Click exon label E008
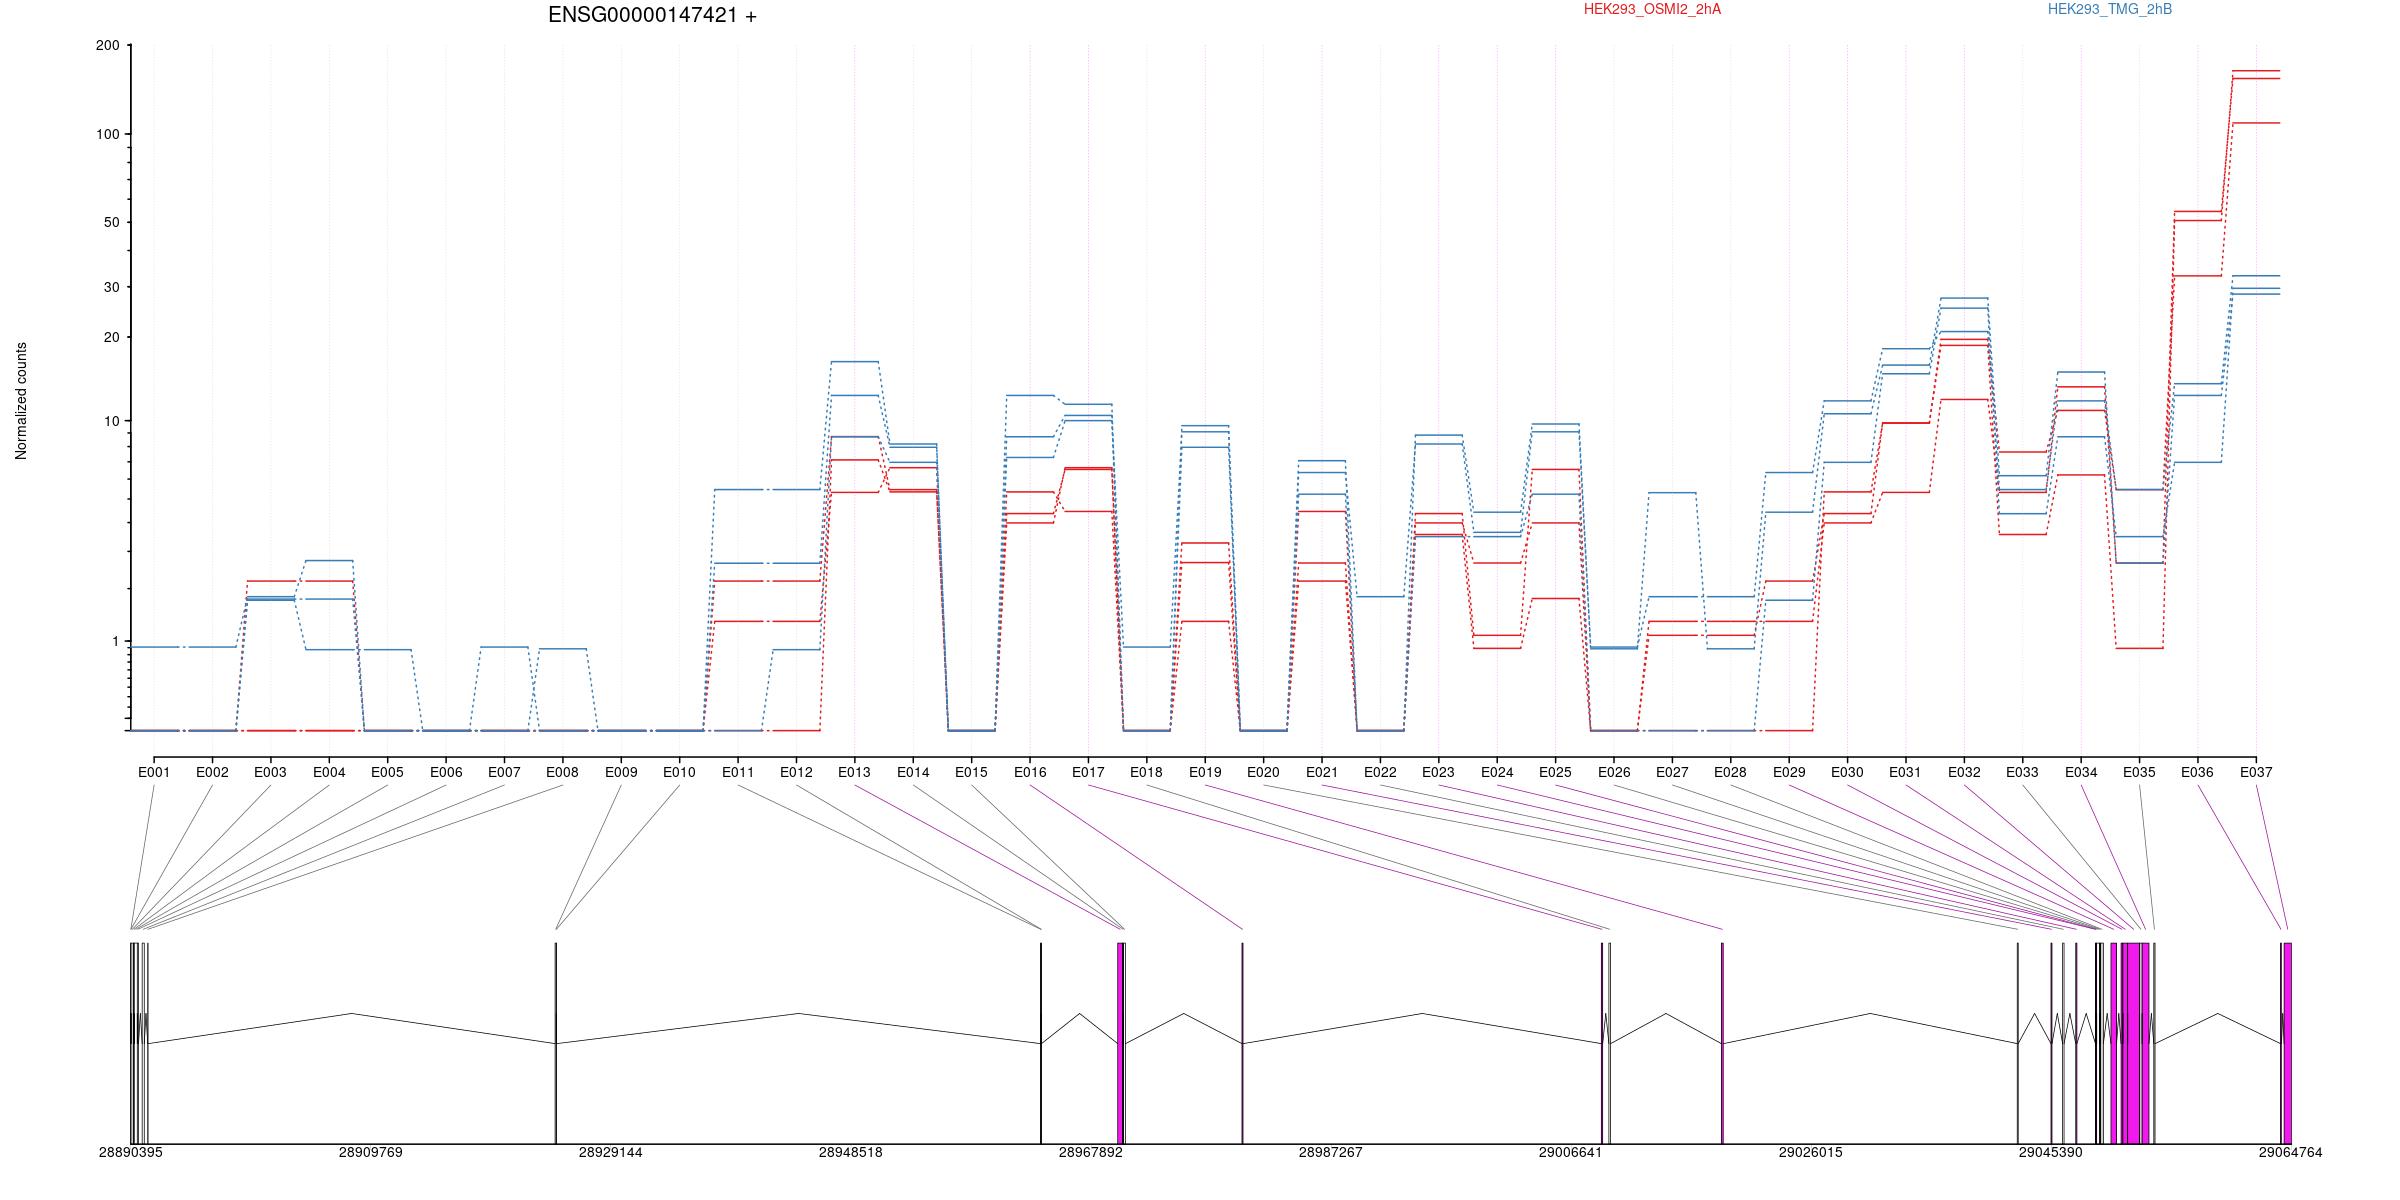Viewport: 2400px width, 1200px height. [562, 772]
